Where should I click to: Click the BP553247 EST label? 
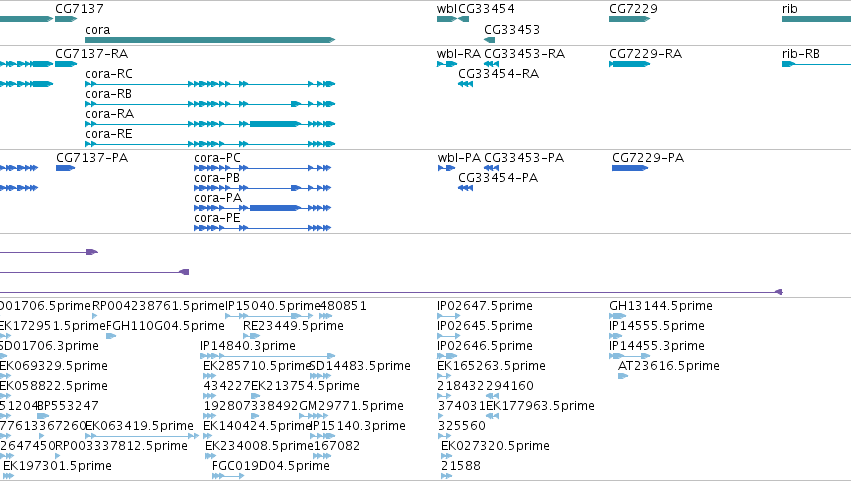point(68,406)
